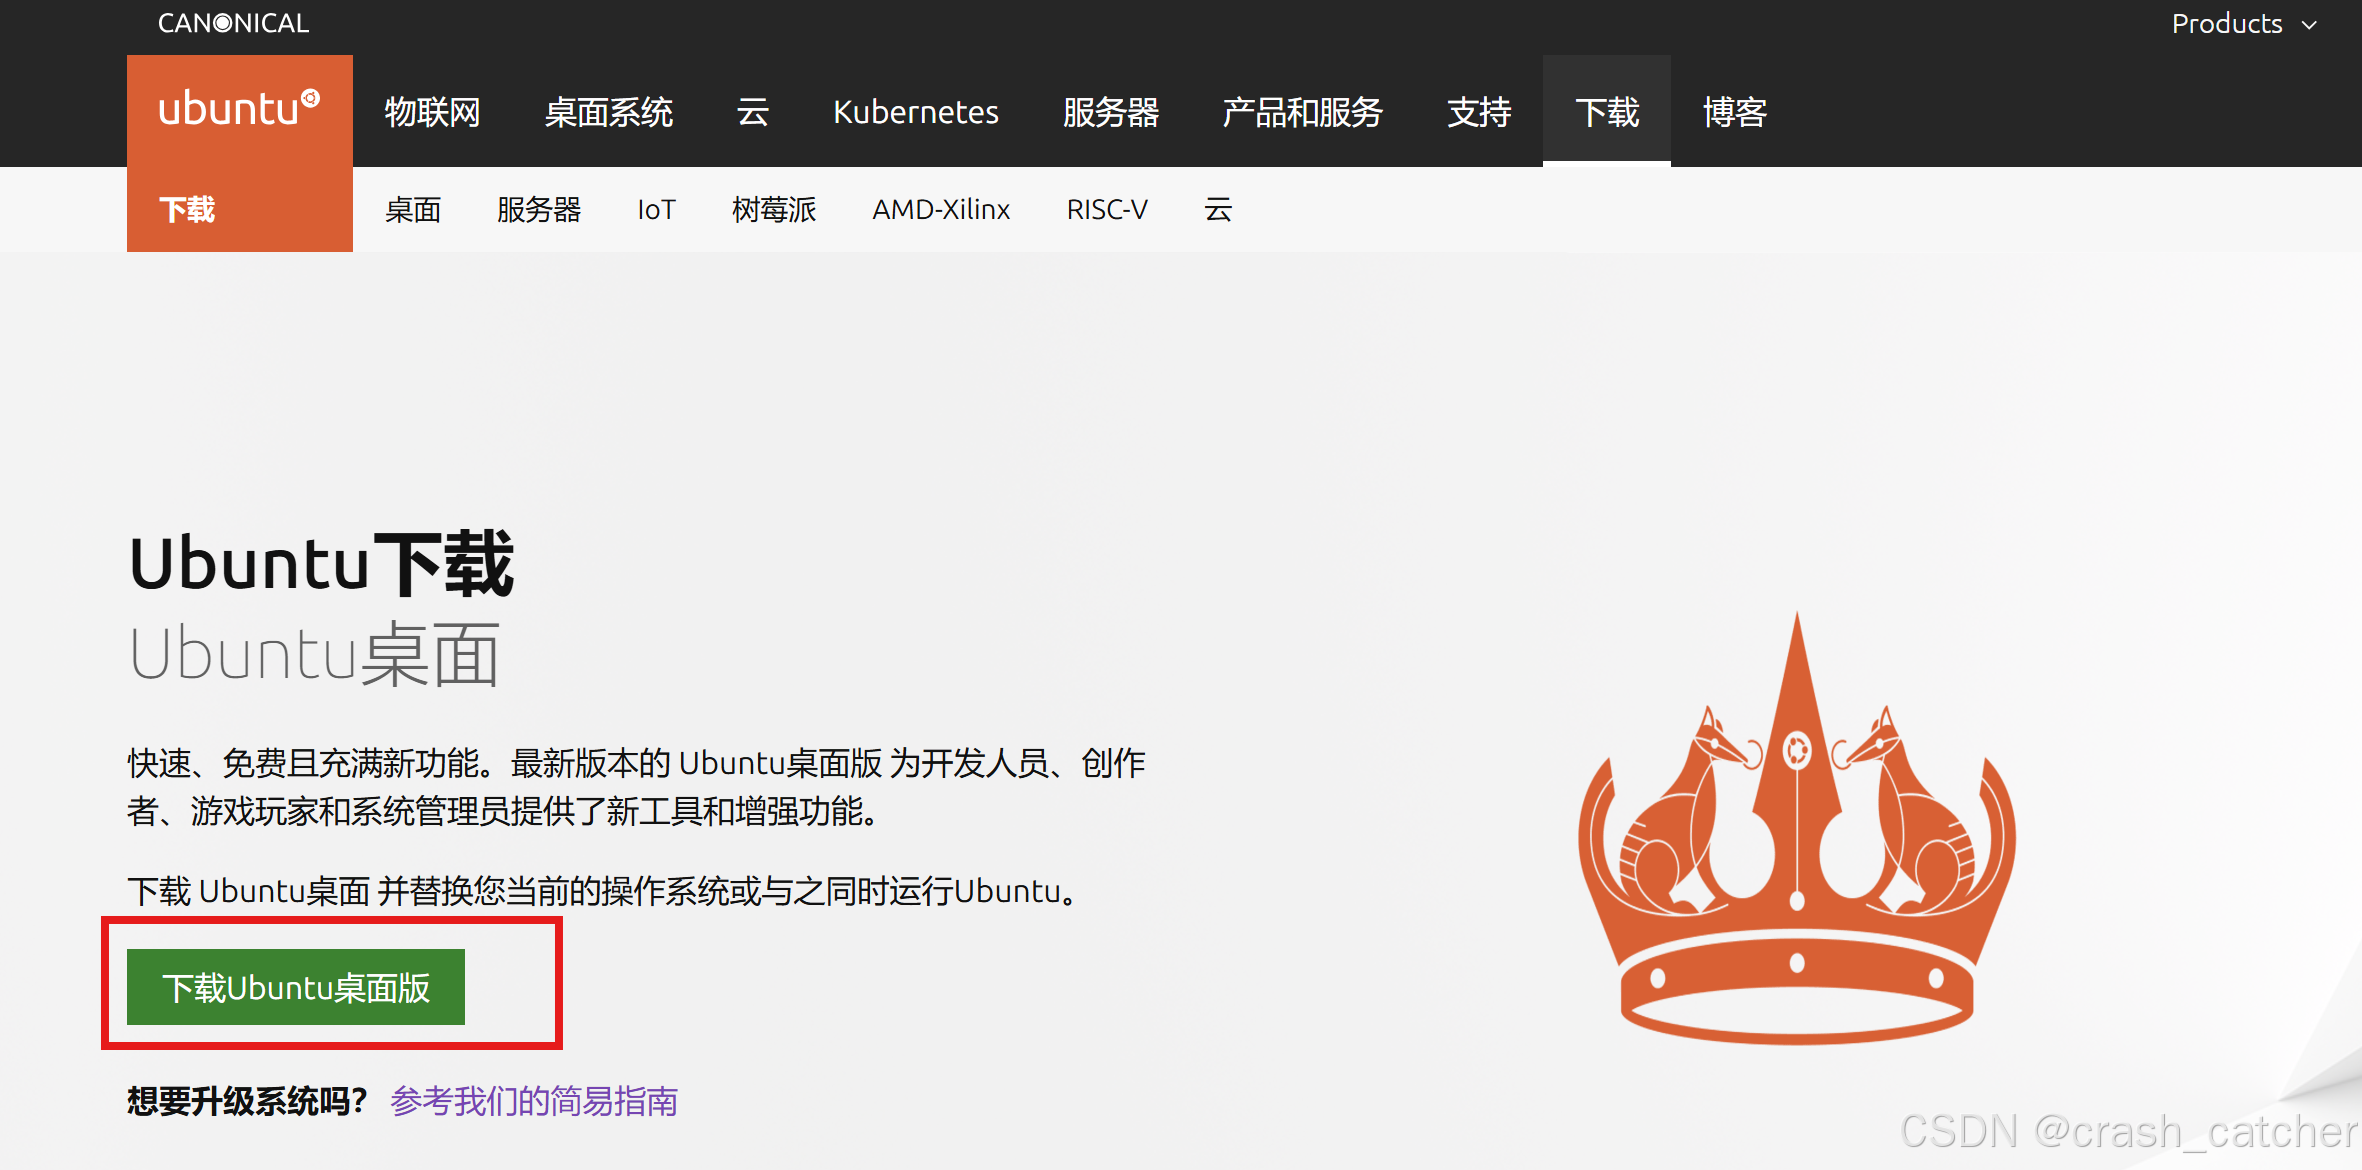Open the Products dropdown
The image size is (2362, 1170).
pos(2244,23)
